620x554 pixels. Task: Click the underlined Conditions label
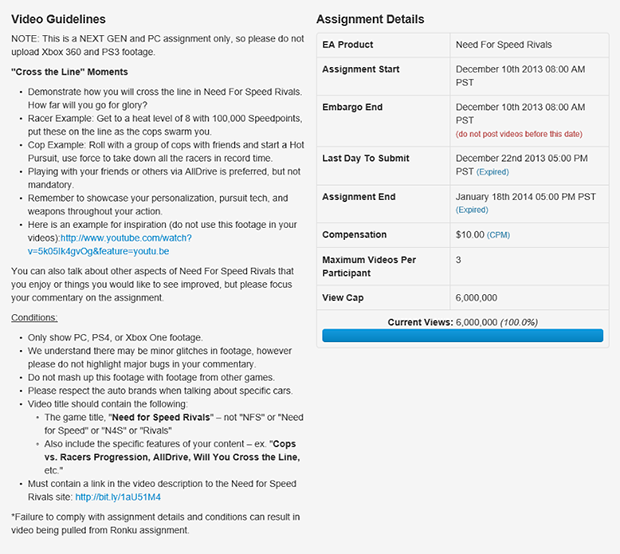click(x=34, y=317)
